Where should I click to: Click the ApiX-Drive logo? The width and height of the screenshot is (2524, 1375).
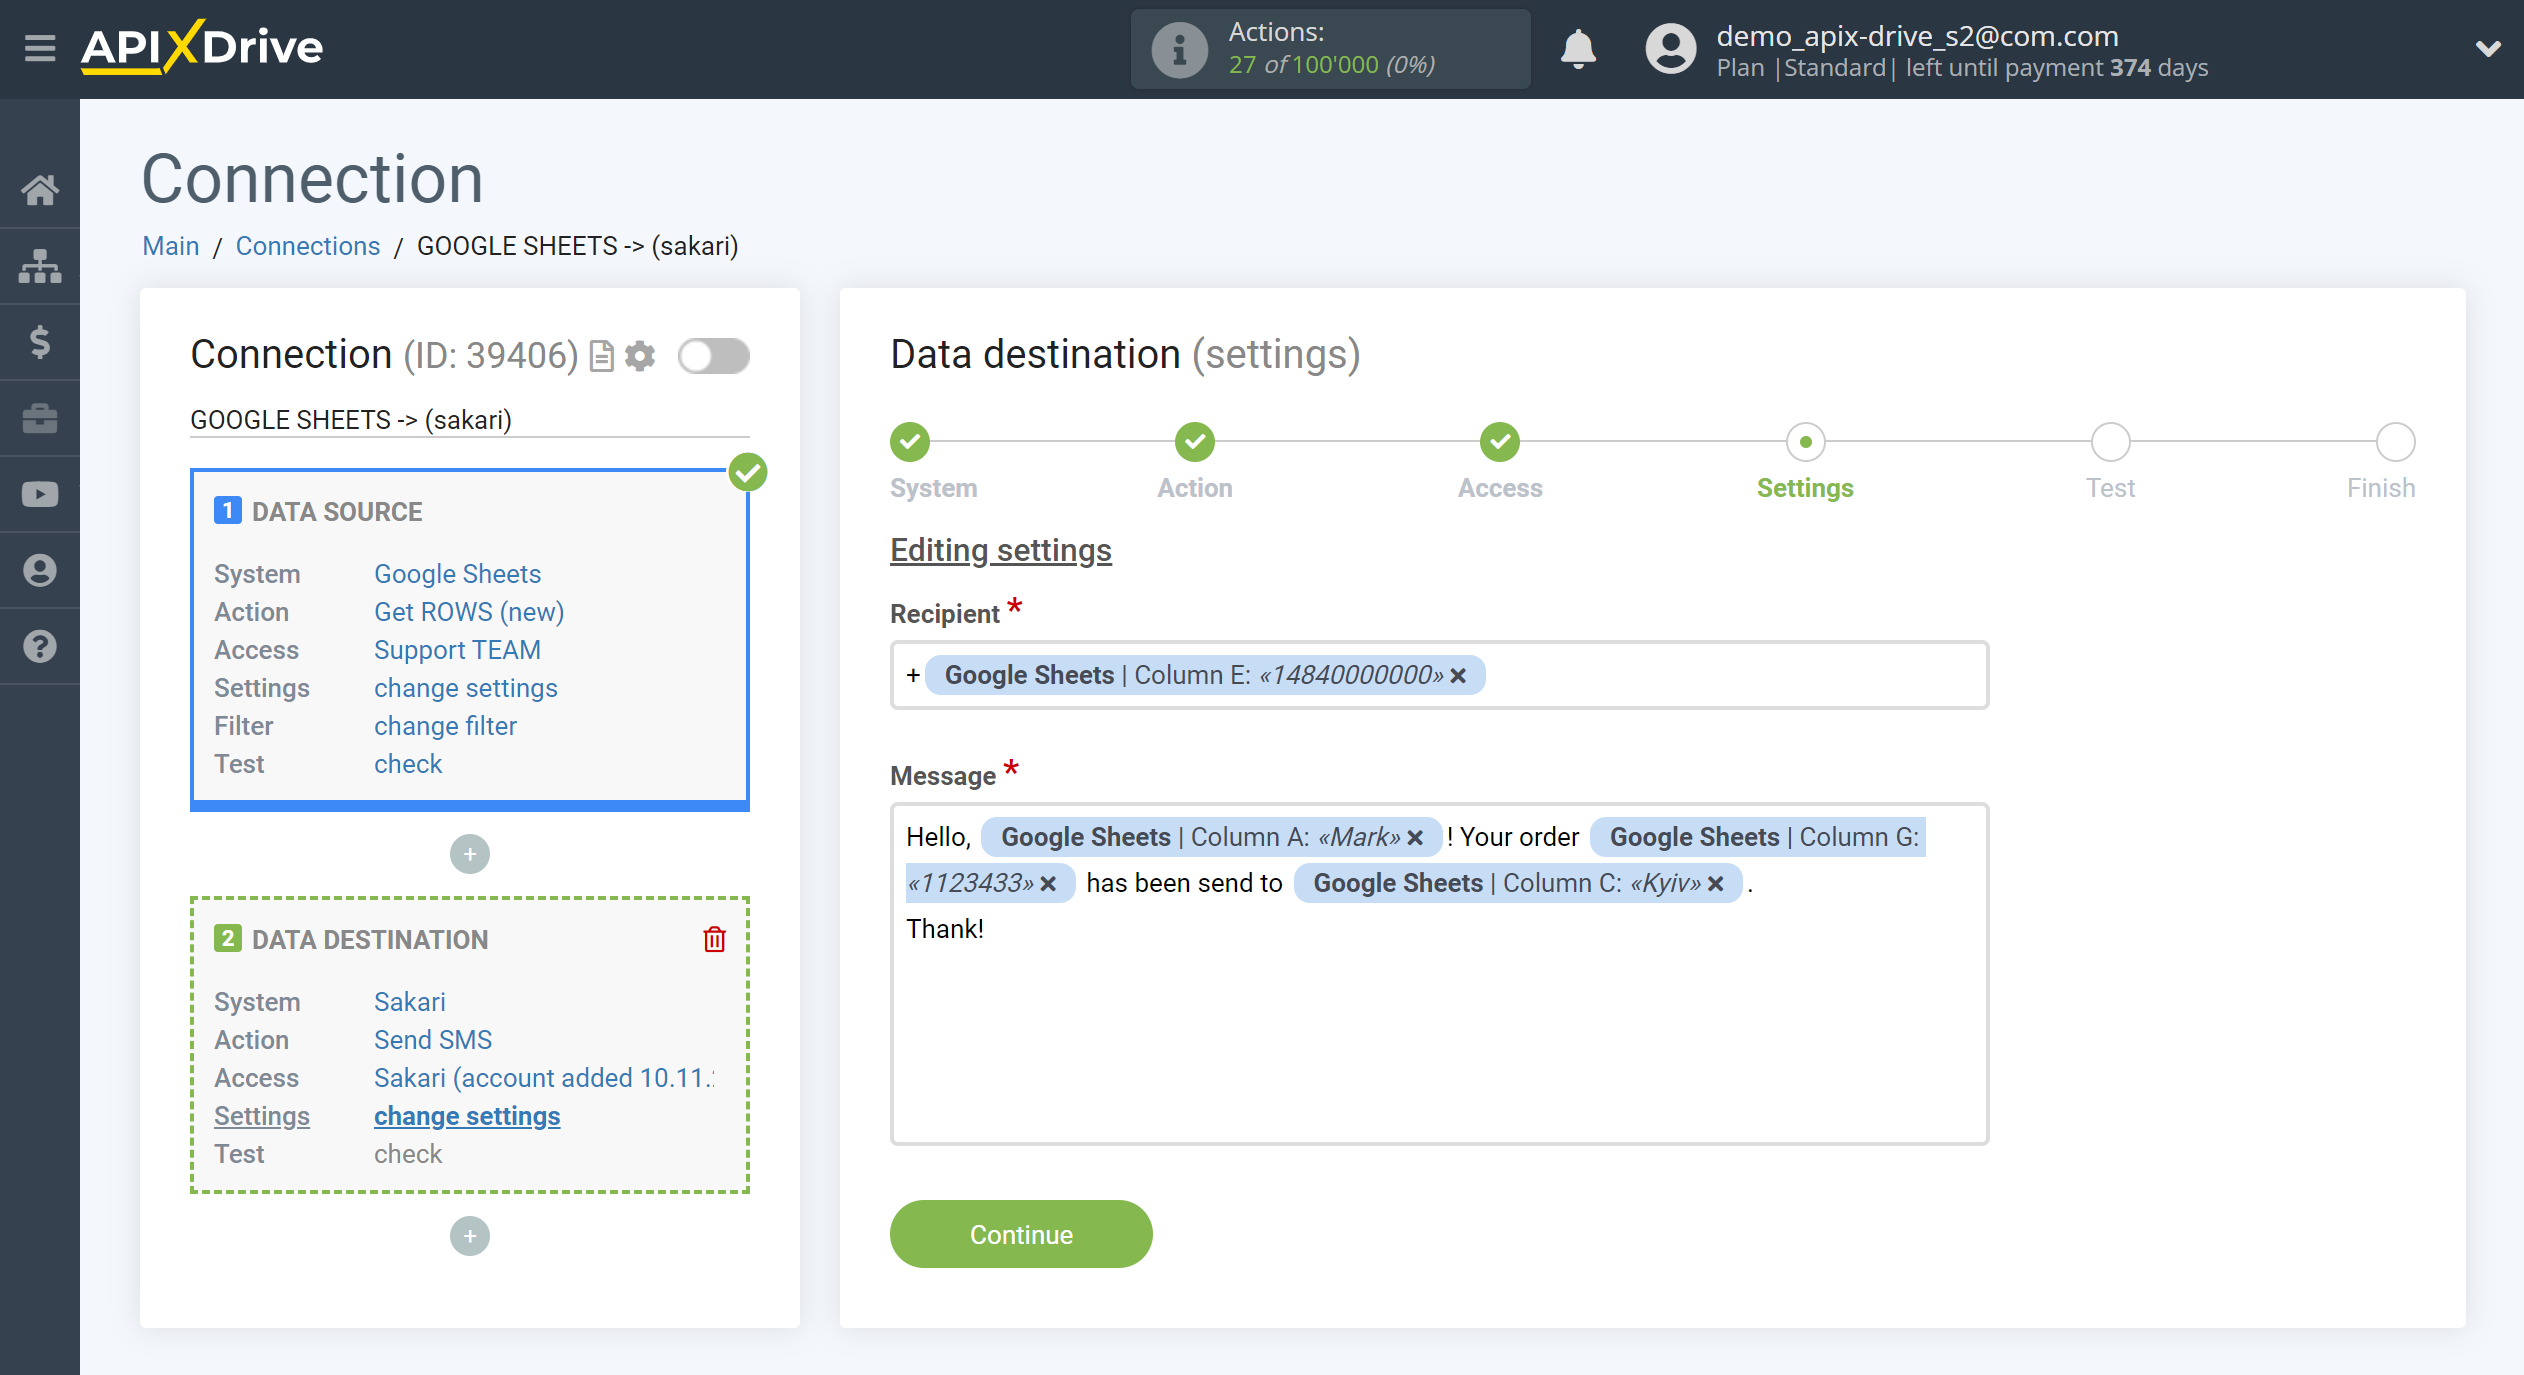(x=202, y=47)
